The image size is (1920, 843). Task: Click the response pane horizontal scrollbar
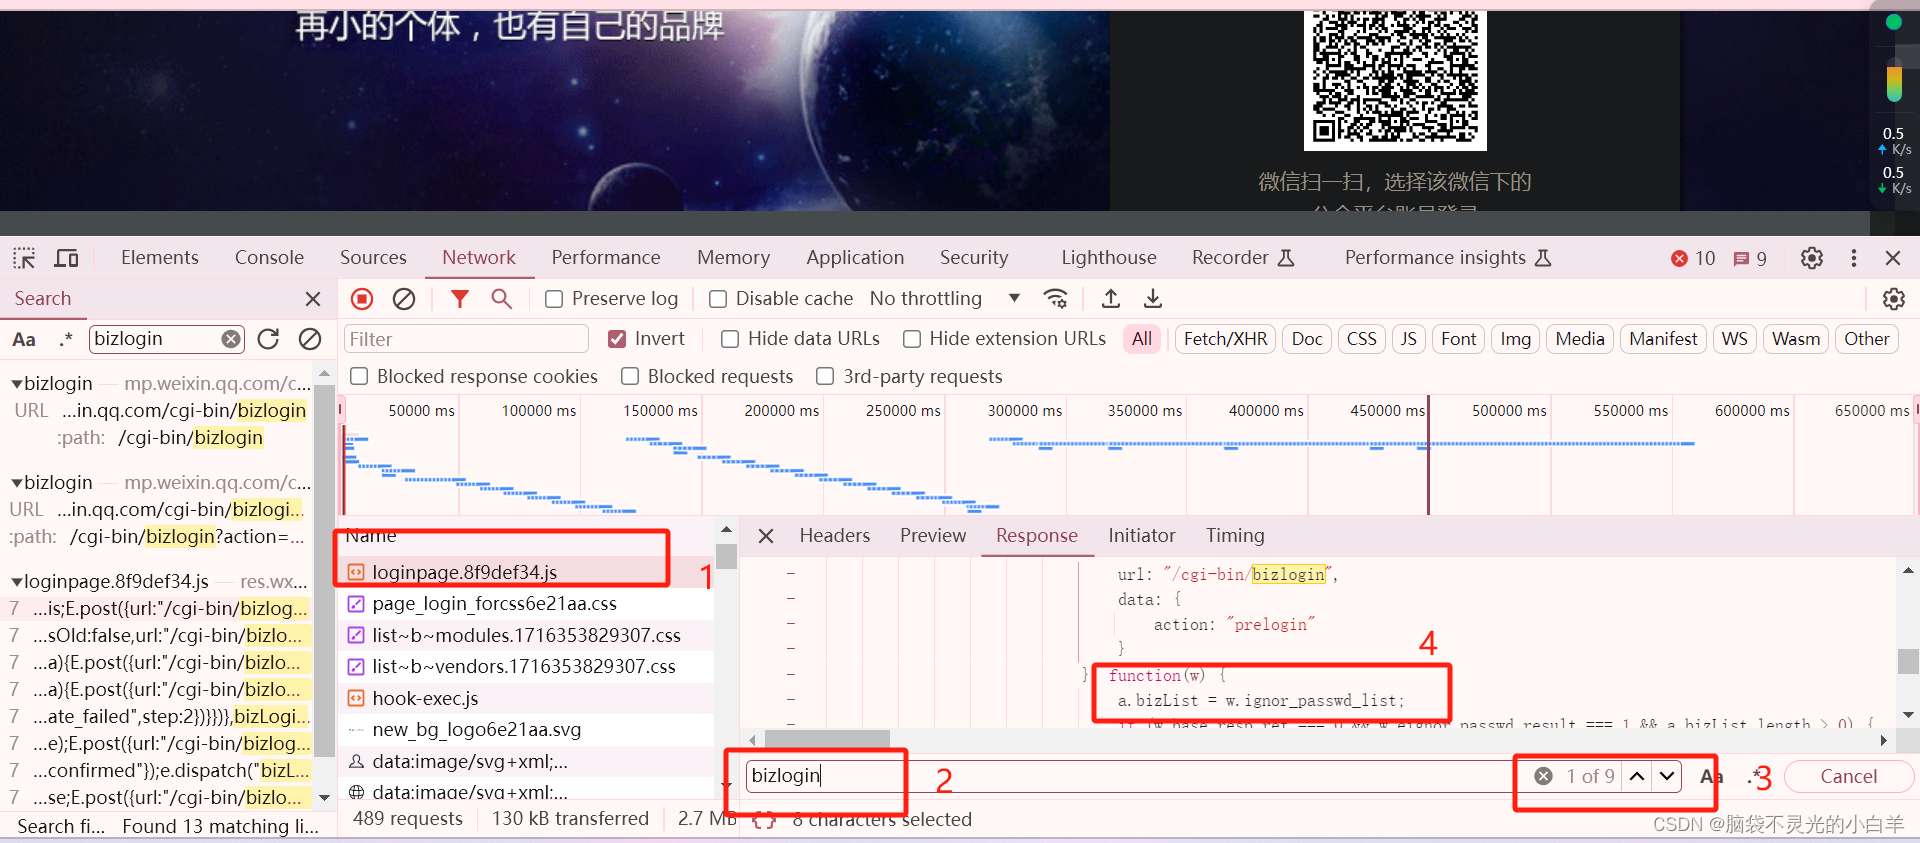click(x=827, y=740)
